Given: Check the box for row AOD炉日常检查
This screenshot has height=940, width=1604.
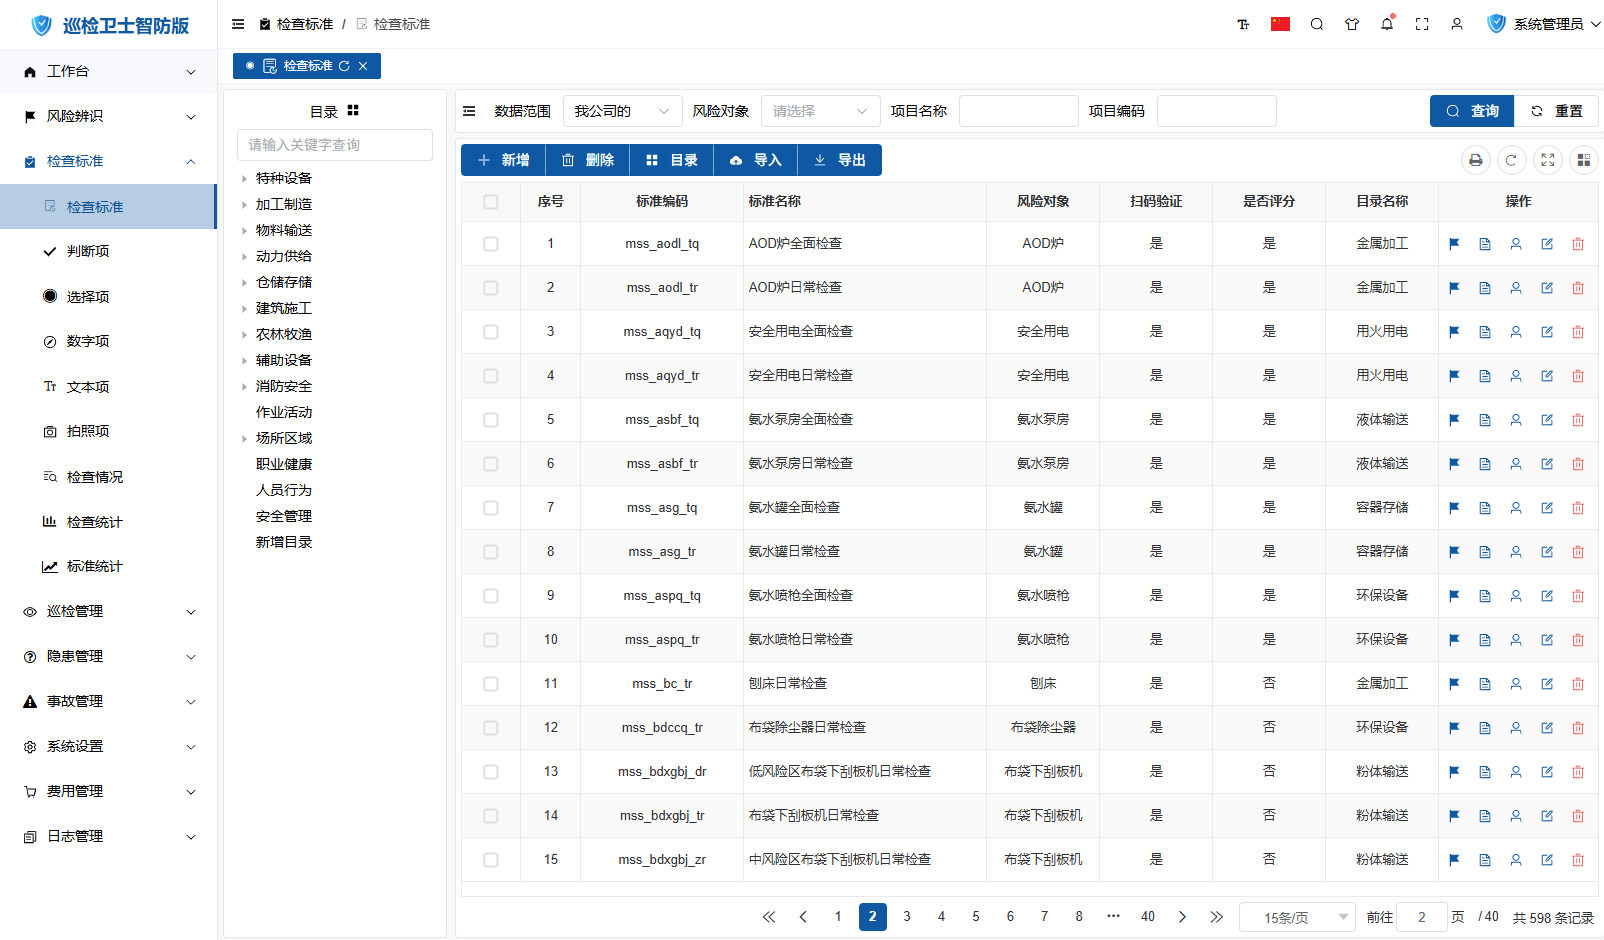Looking at the screenshot, I should 490,288.
